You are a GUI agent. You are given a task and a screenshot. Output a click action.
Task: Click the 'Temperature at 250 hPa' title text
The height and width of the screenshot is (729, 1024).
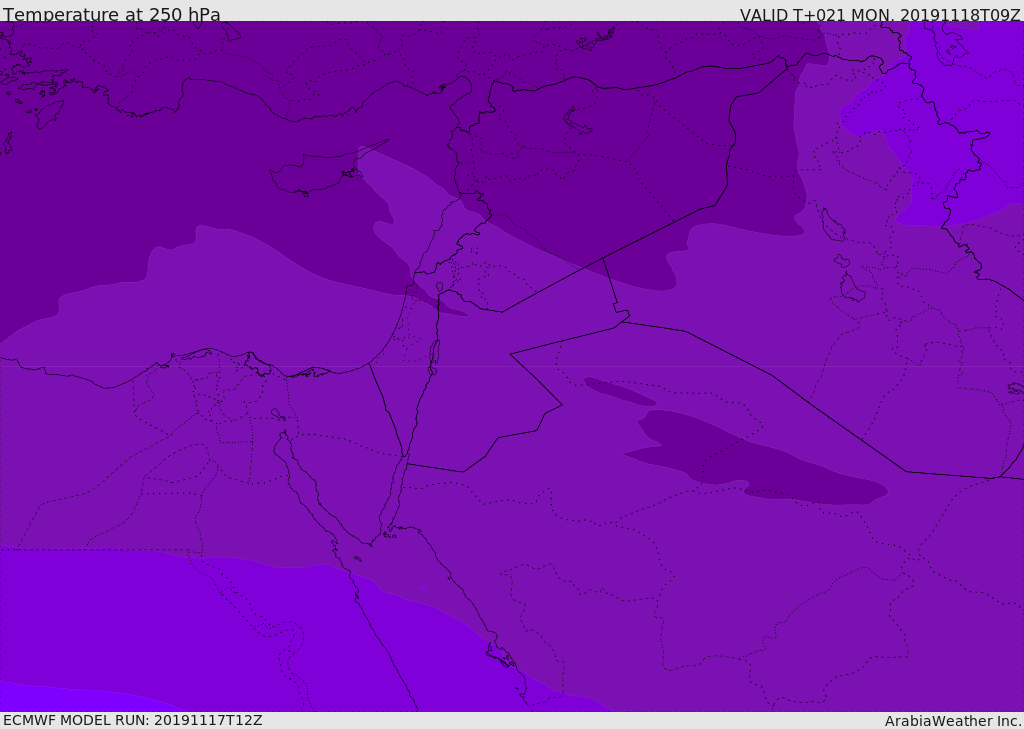(x=112, y=14)
